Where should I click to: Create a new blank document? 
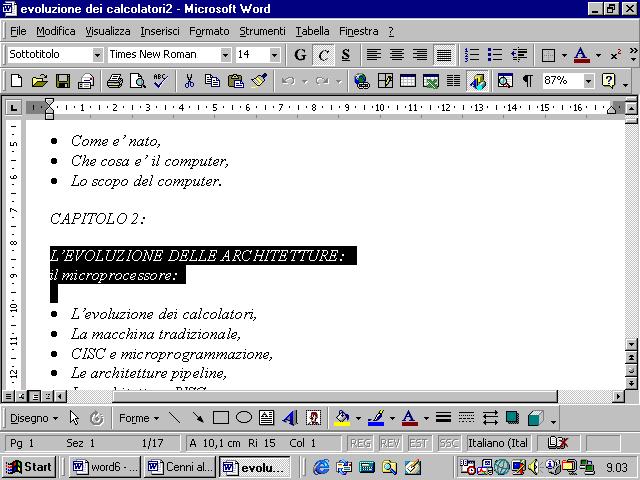coord(16,81)
